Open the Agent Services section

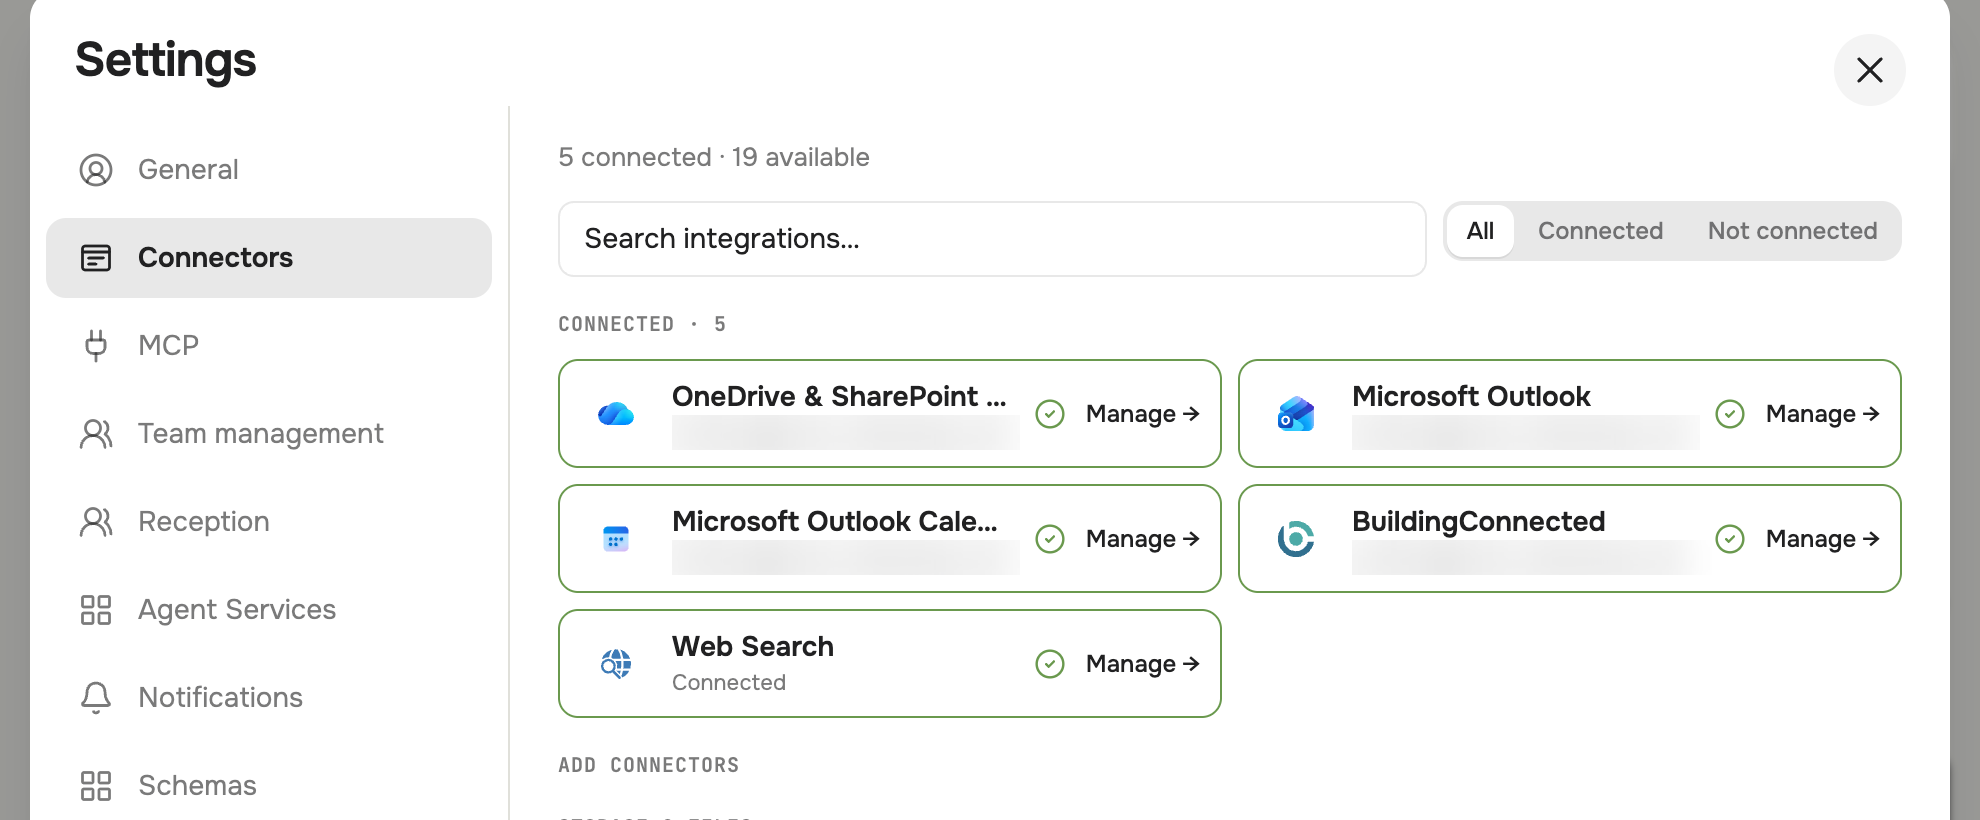coord(269,610)
